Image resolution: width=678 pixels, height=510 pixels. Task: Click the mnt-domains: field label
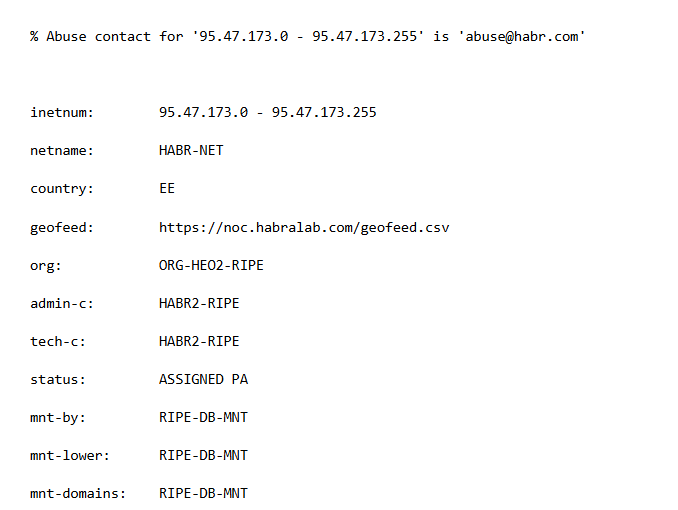click(x=78, y=494)
